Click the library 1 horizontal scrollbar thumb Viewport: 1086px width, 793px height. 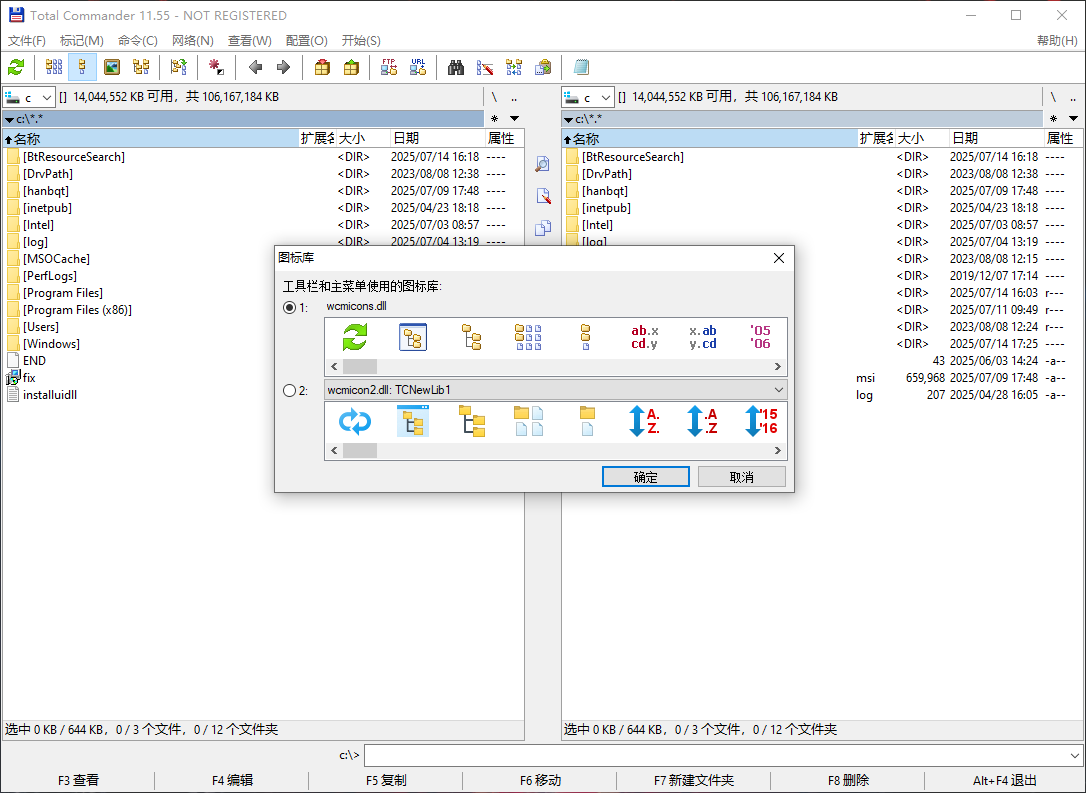360,366
